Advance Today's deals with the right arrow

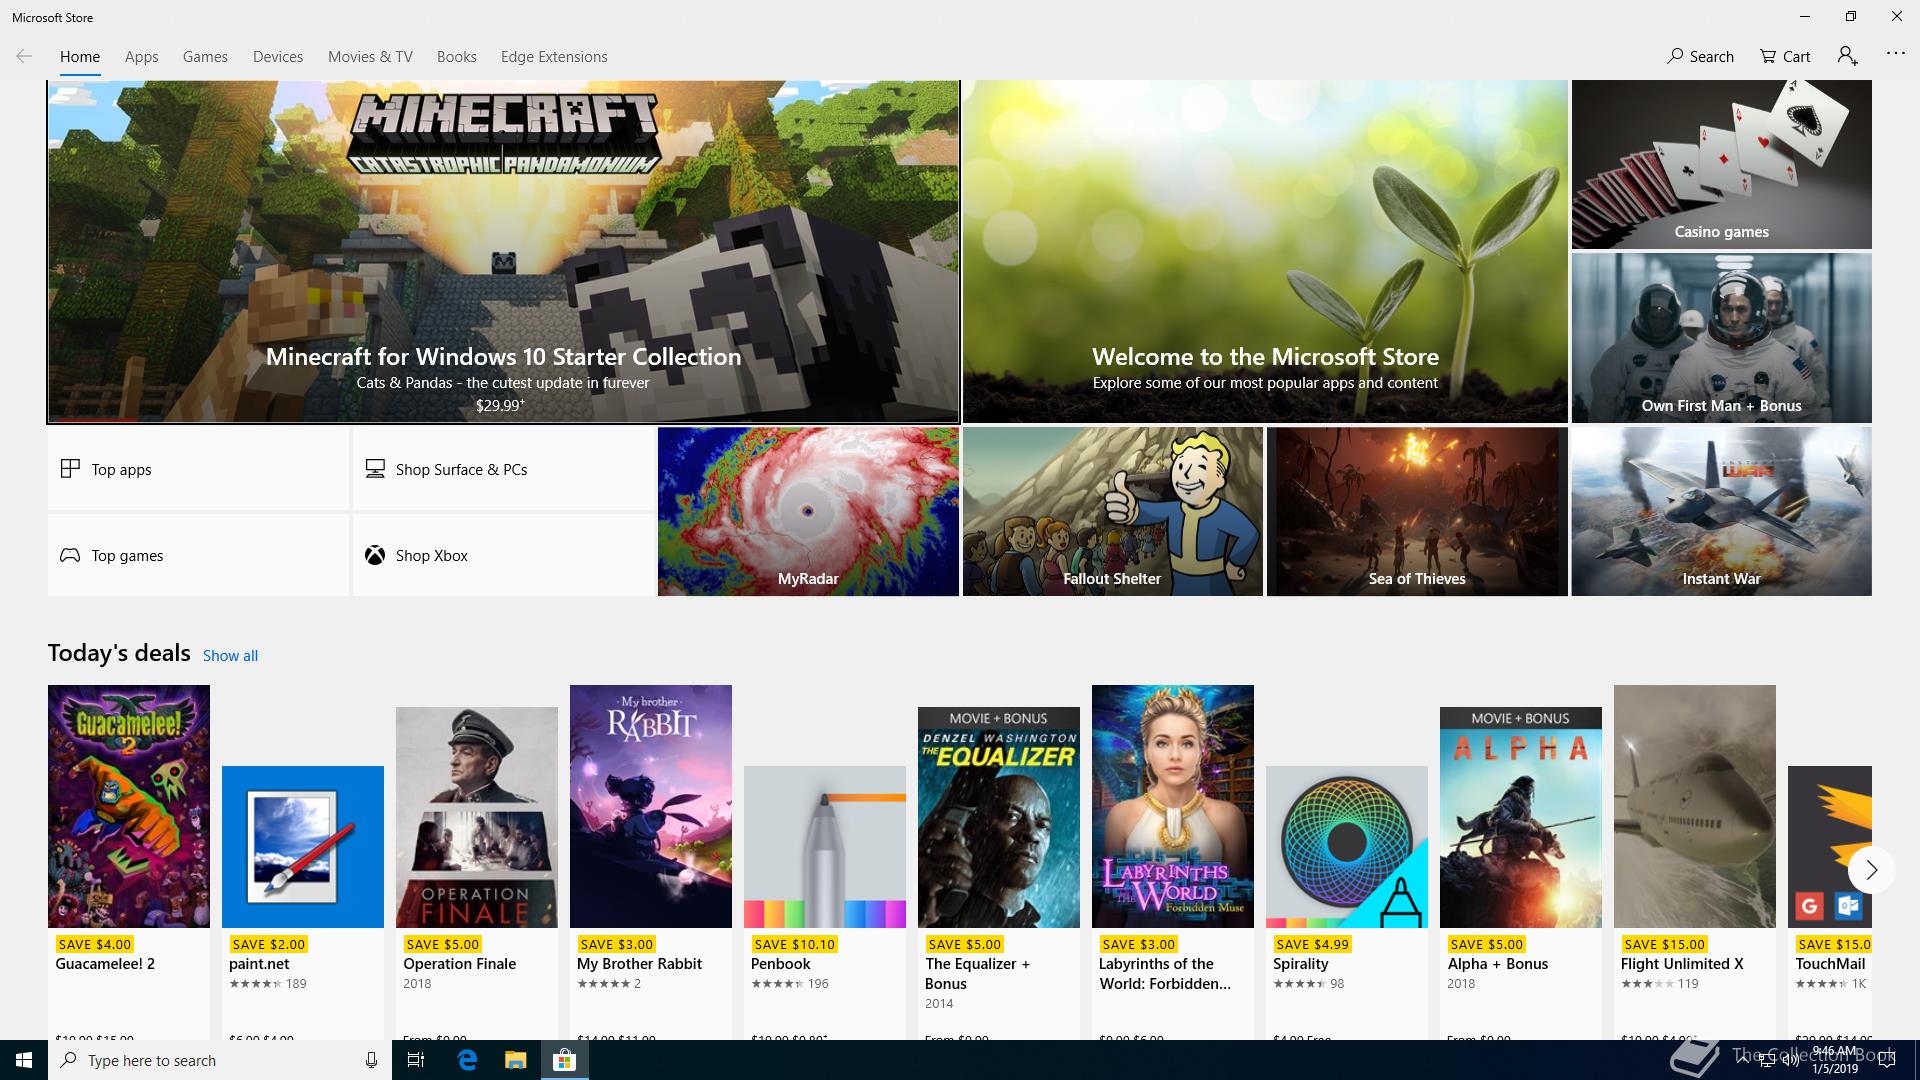pyautogui.click(x=1871, y=870)
